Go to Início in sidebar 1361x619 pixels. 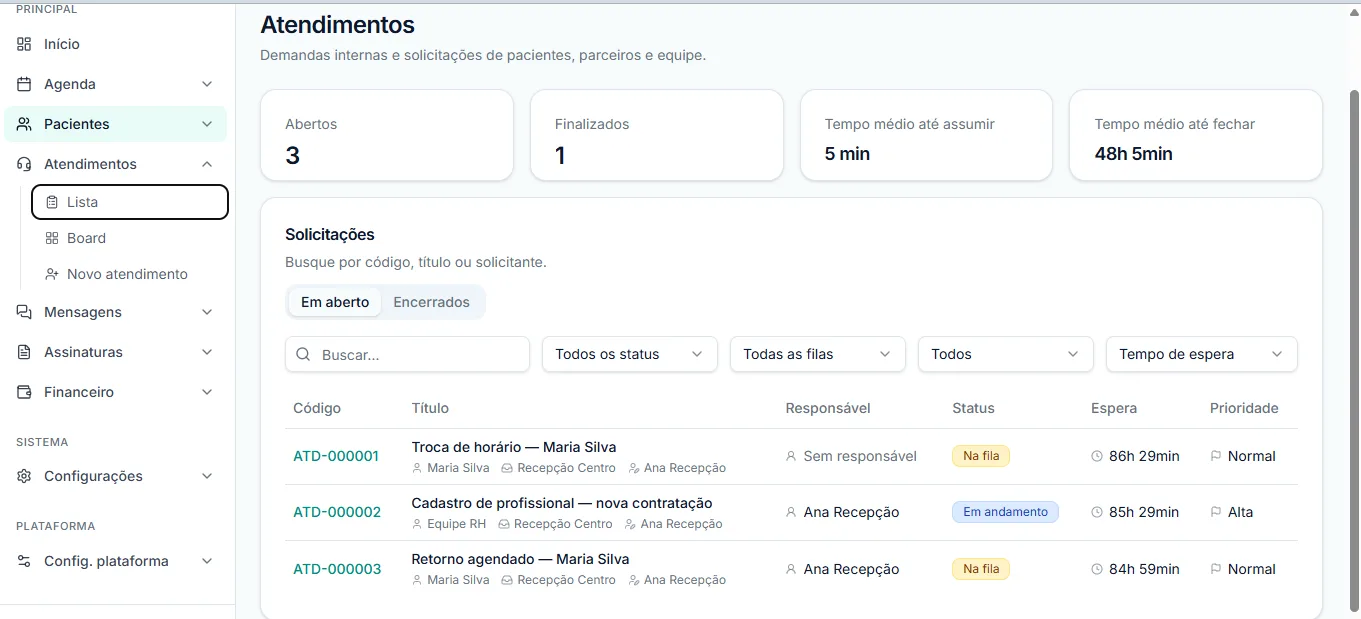pyautogui.click(x=116, y=44)
